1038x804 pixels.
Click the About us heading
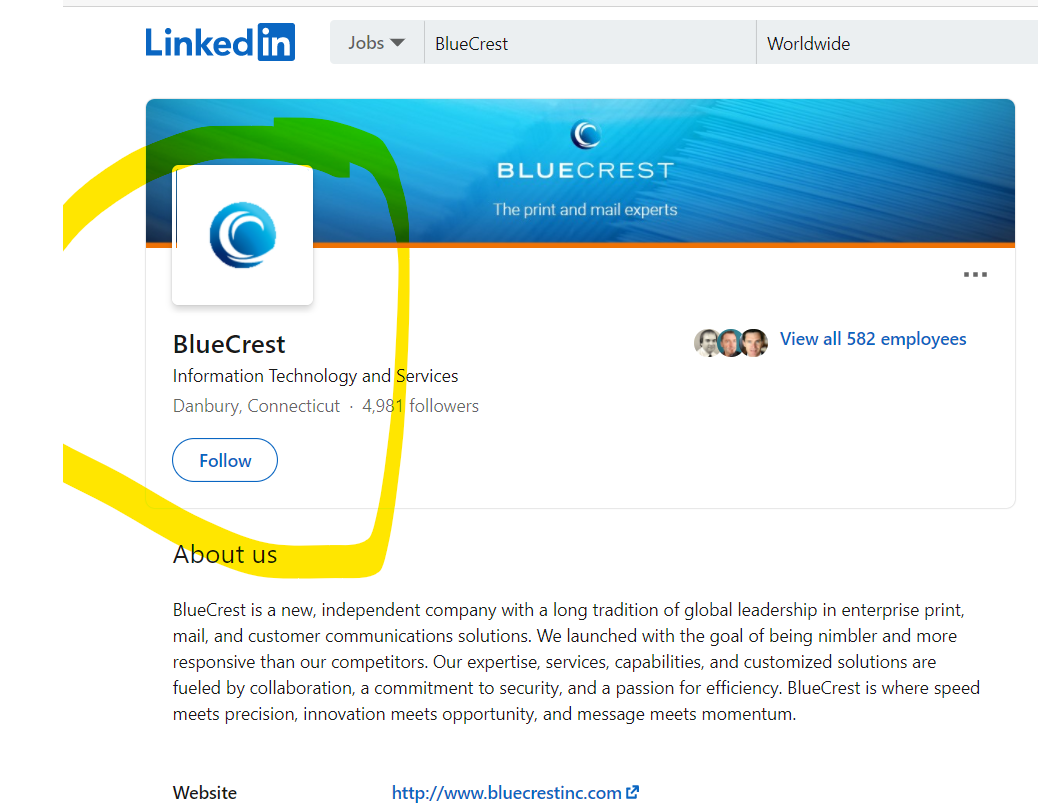[225, 554]
